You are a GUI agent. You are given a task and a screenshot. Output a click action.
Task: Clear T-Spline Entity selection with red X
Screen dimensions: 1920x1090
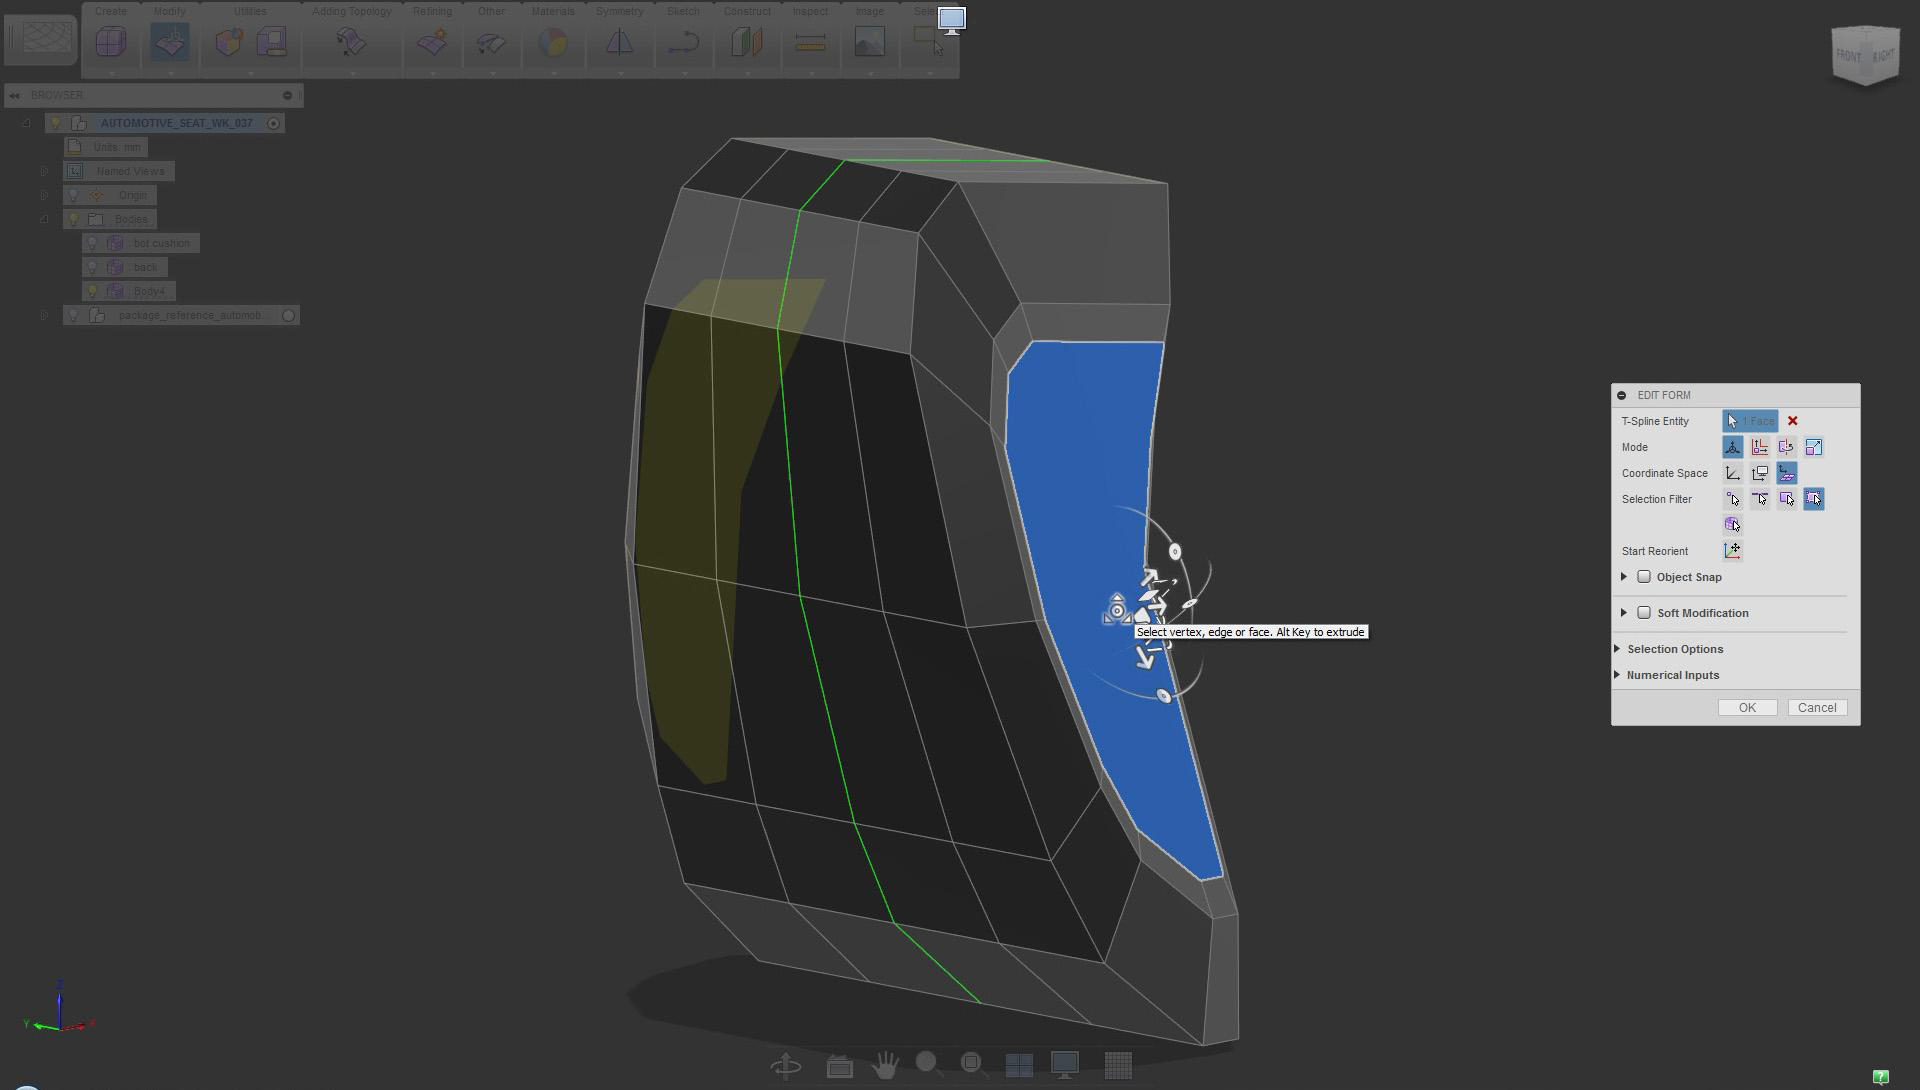pos(1792,421)
